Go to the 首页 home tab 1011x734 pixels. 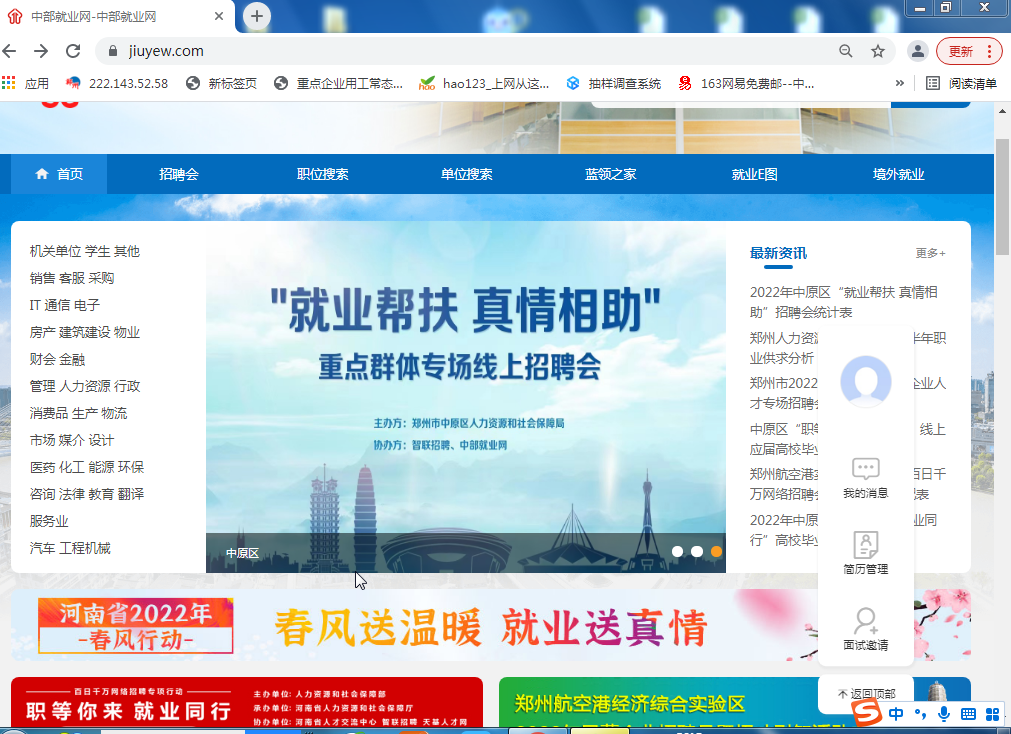pos(59,174)
